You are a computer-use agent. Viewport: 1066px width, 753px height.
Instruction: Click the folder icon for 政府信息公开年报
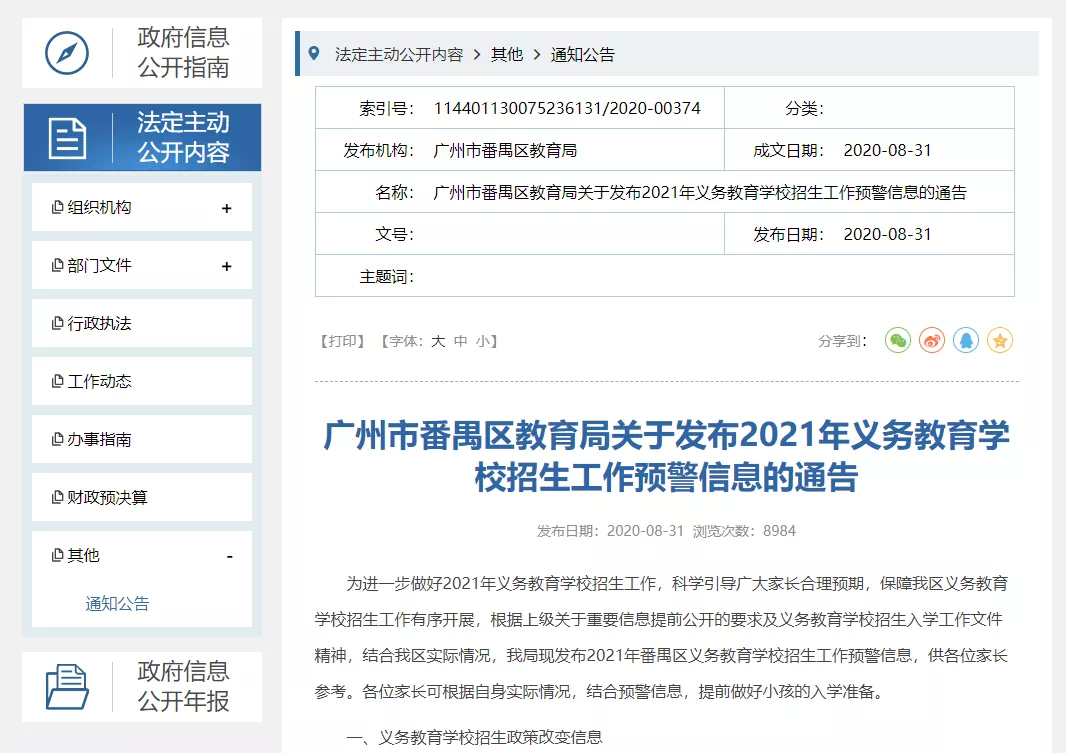(67, 687)
